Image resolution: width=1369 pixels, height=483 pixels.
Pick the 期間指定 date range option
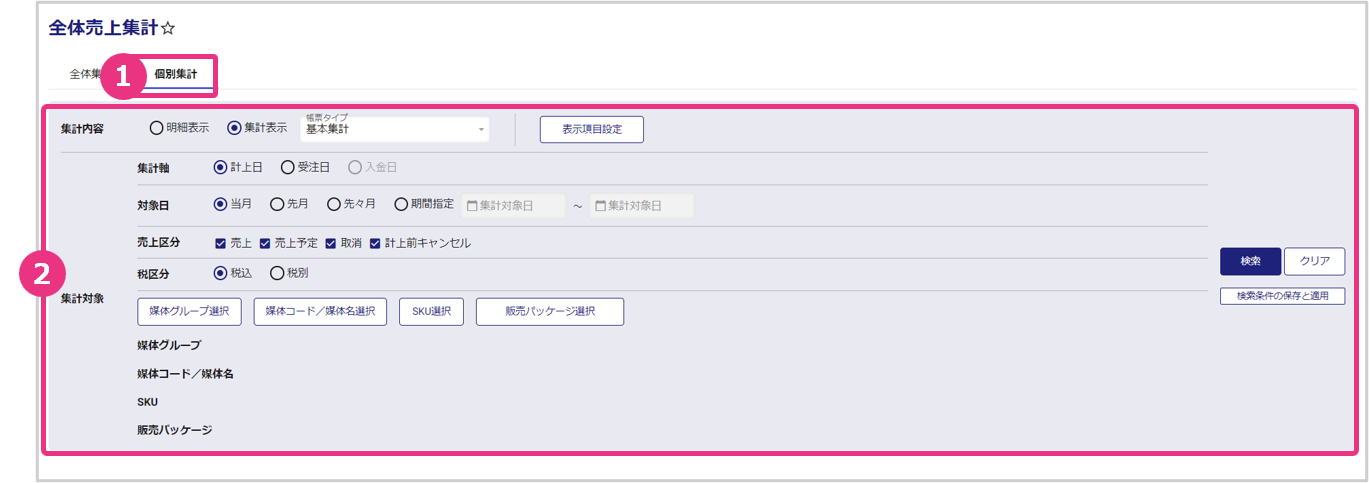coord(402,204)
